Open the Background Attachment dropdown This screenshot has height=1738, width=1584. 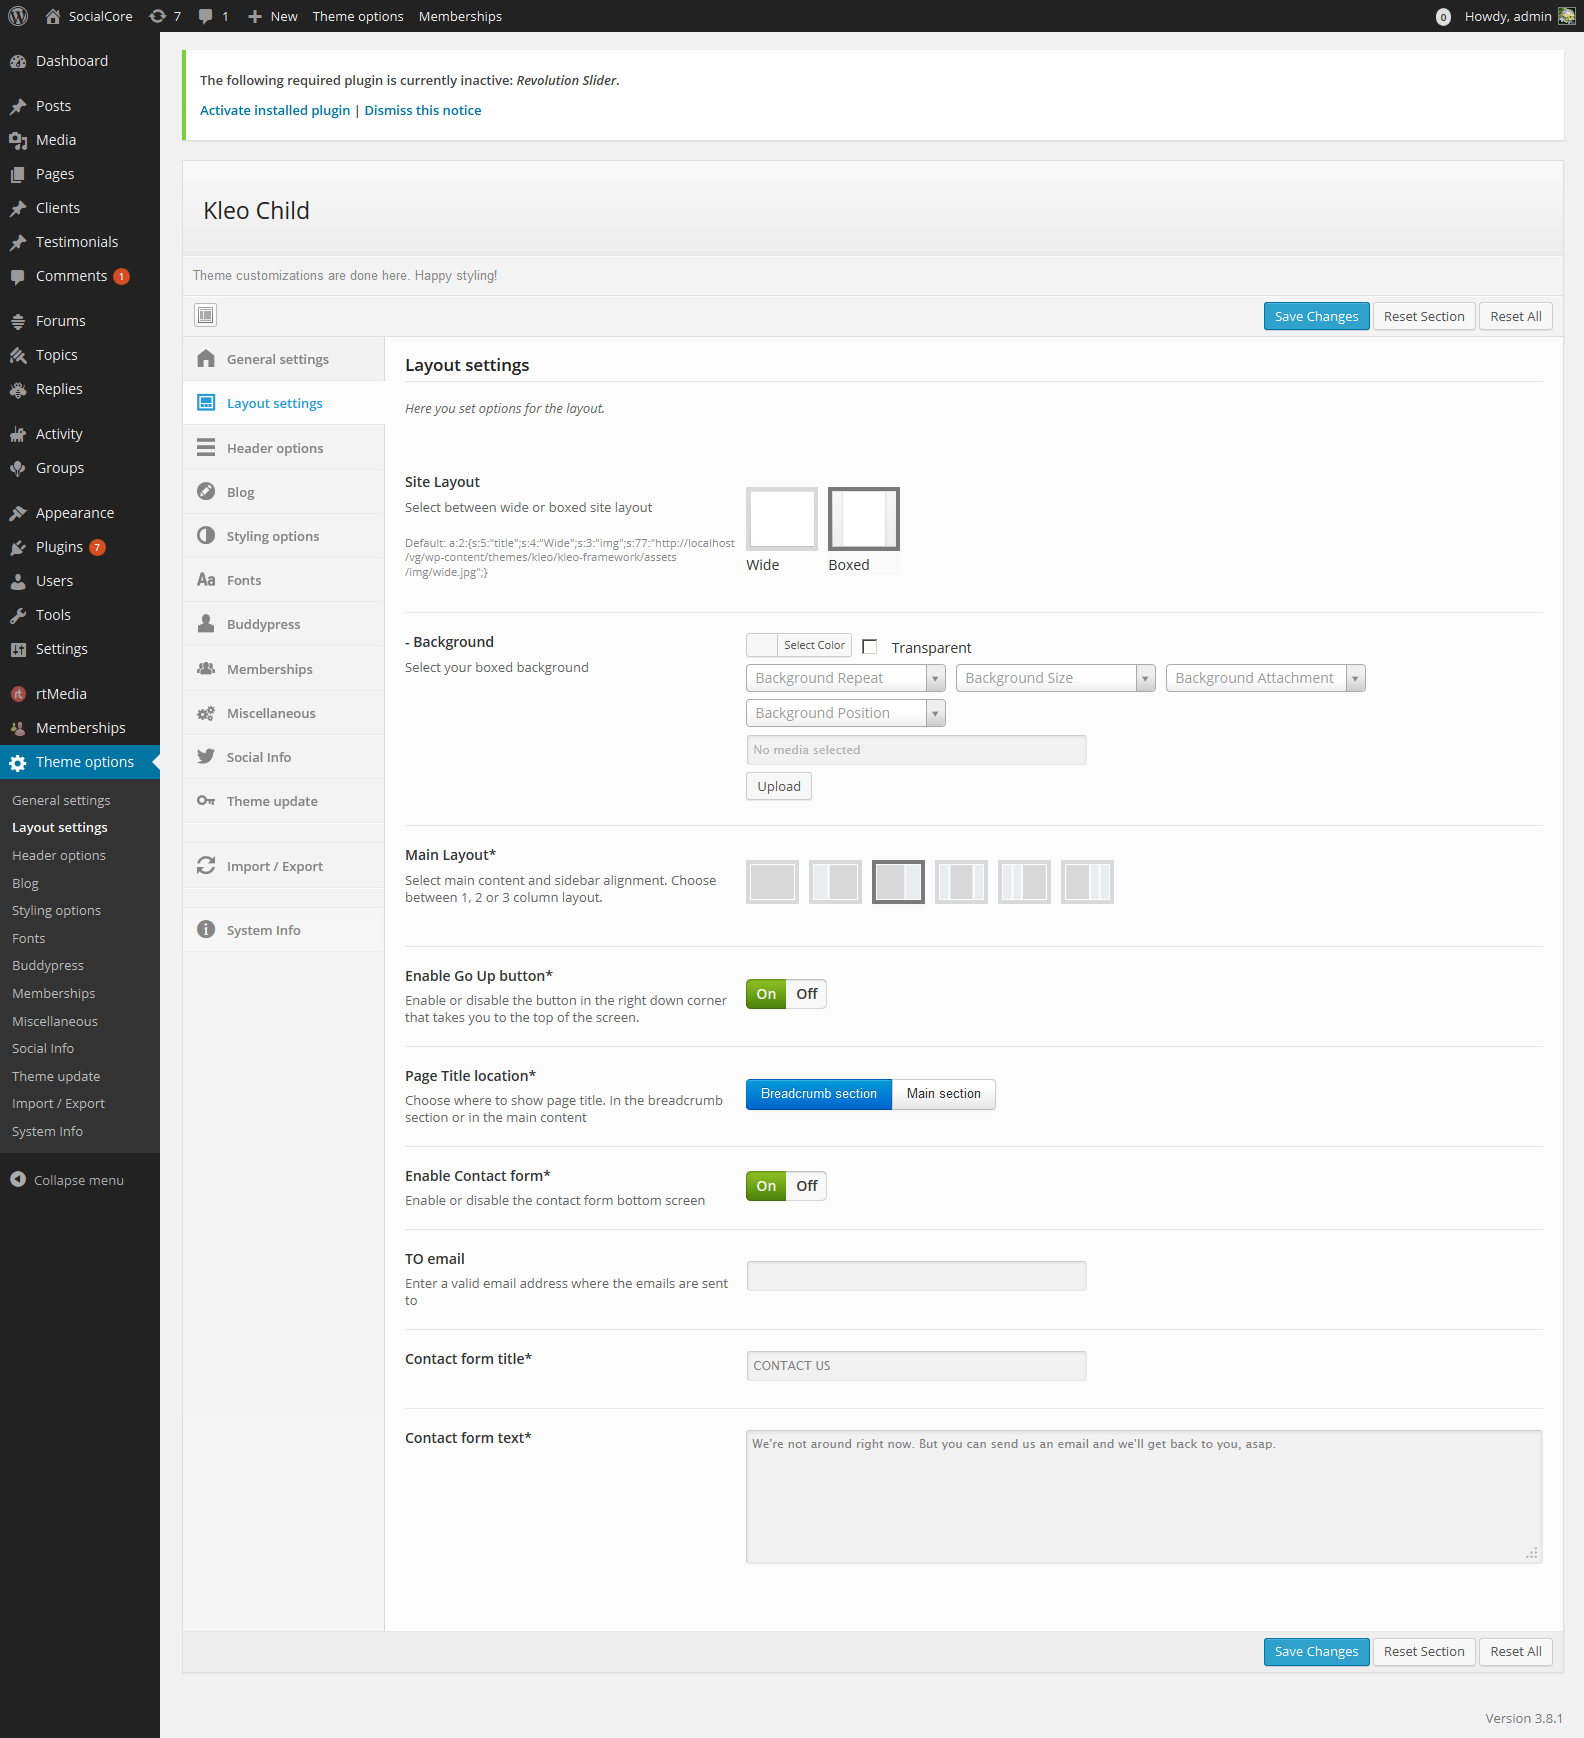coord(1265,678)
